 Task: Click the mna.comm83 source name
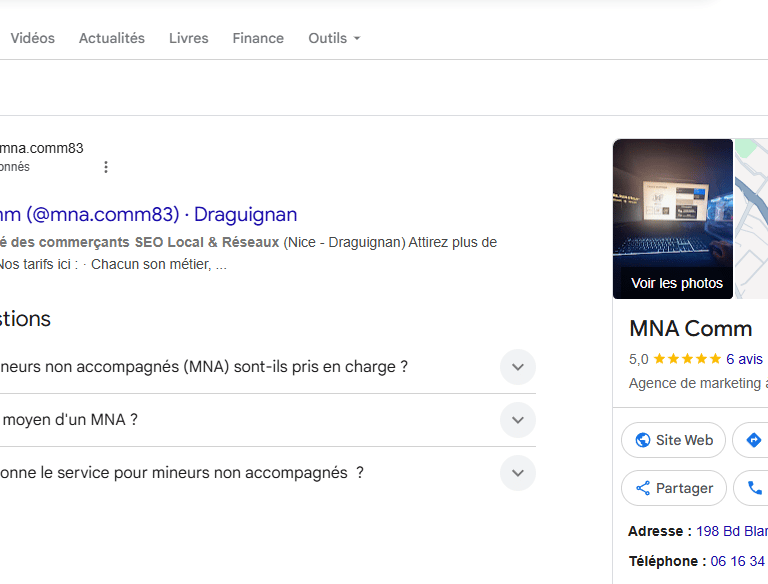pos(42,148)
